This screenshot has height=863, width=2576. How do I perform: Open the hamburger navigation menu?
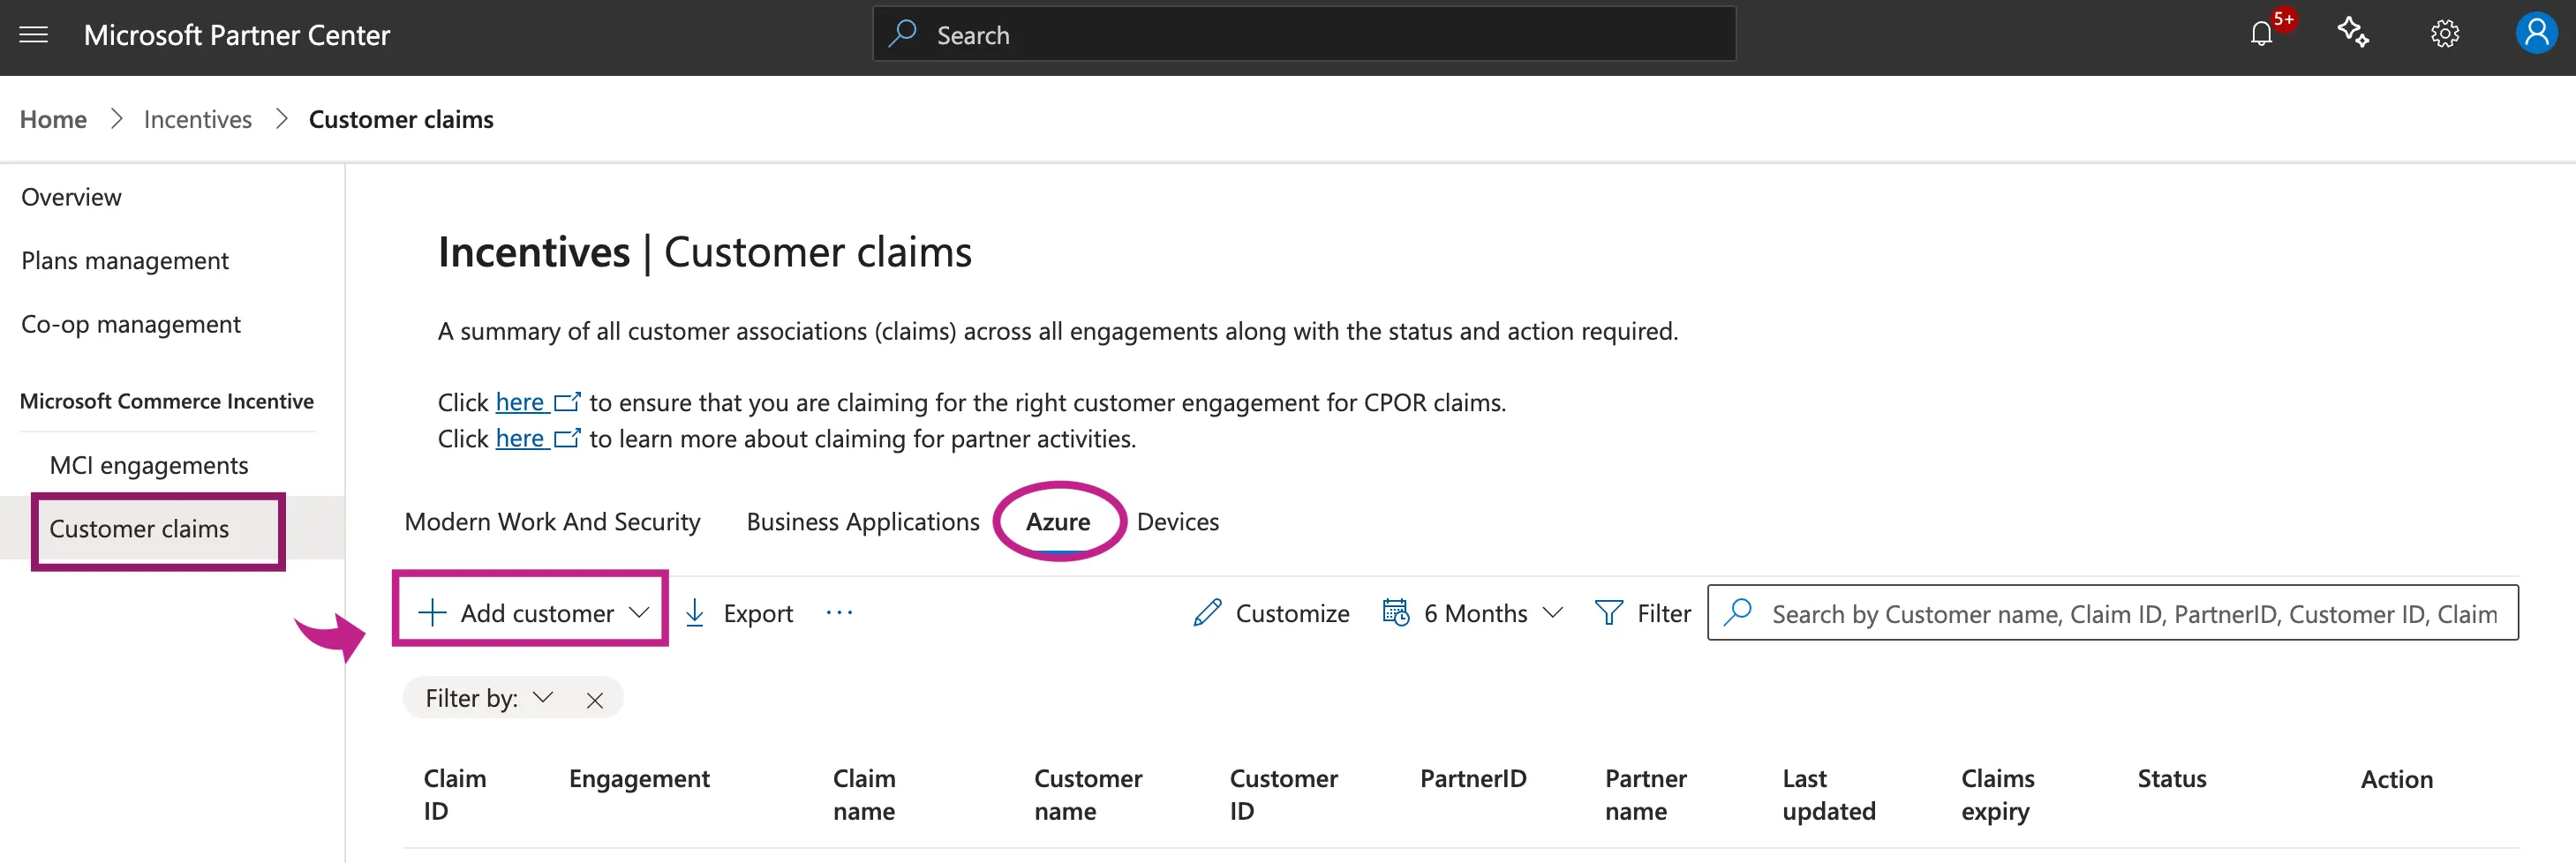pyautogui.click(x=34, y=36)
